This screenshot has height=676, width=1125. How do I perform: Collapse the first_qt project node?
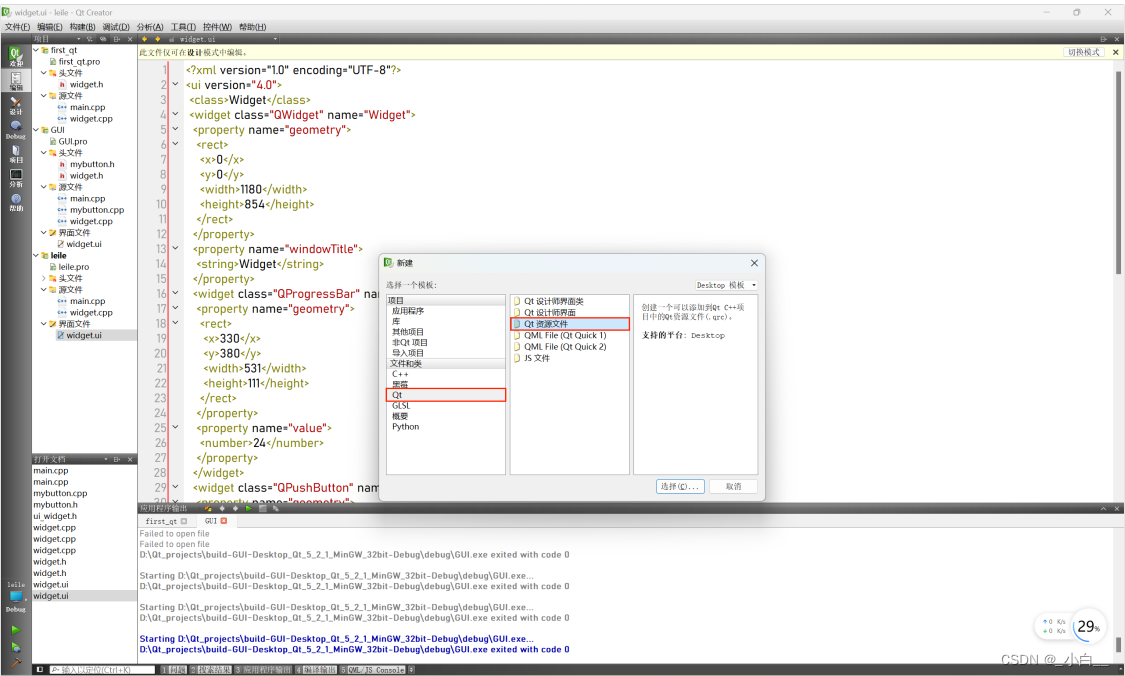click(36, 50)
